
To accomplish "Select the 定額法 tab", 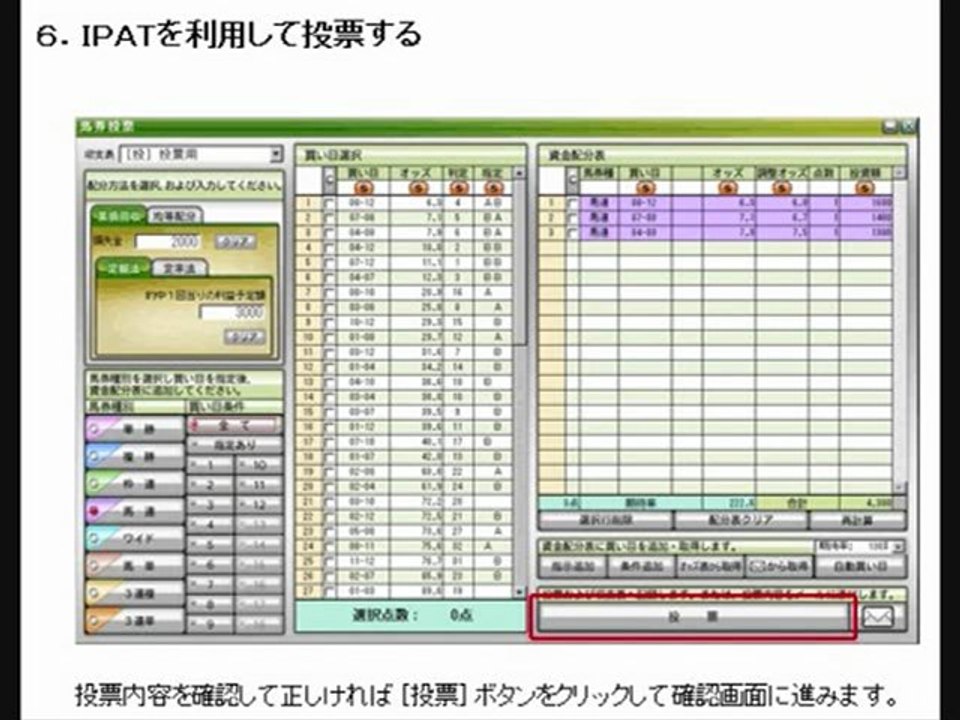I will (124, 268).
